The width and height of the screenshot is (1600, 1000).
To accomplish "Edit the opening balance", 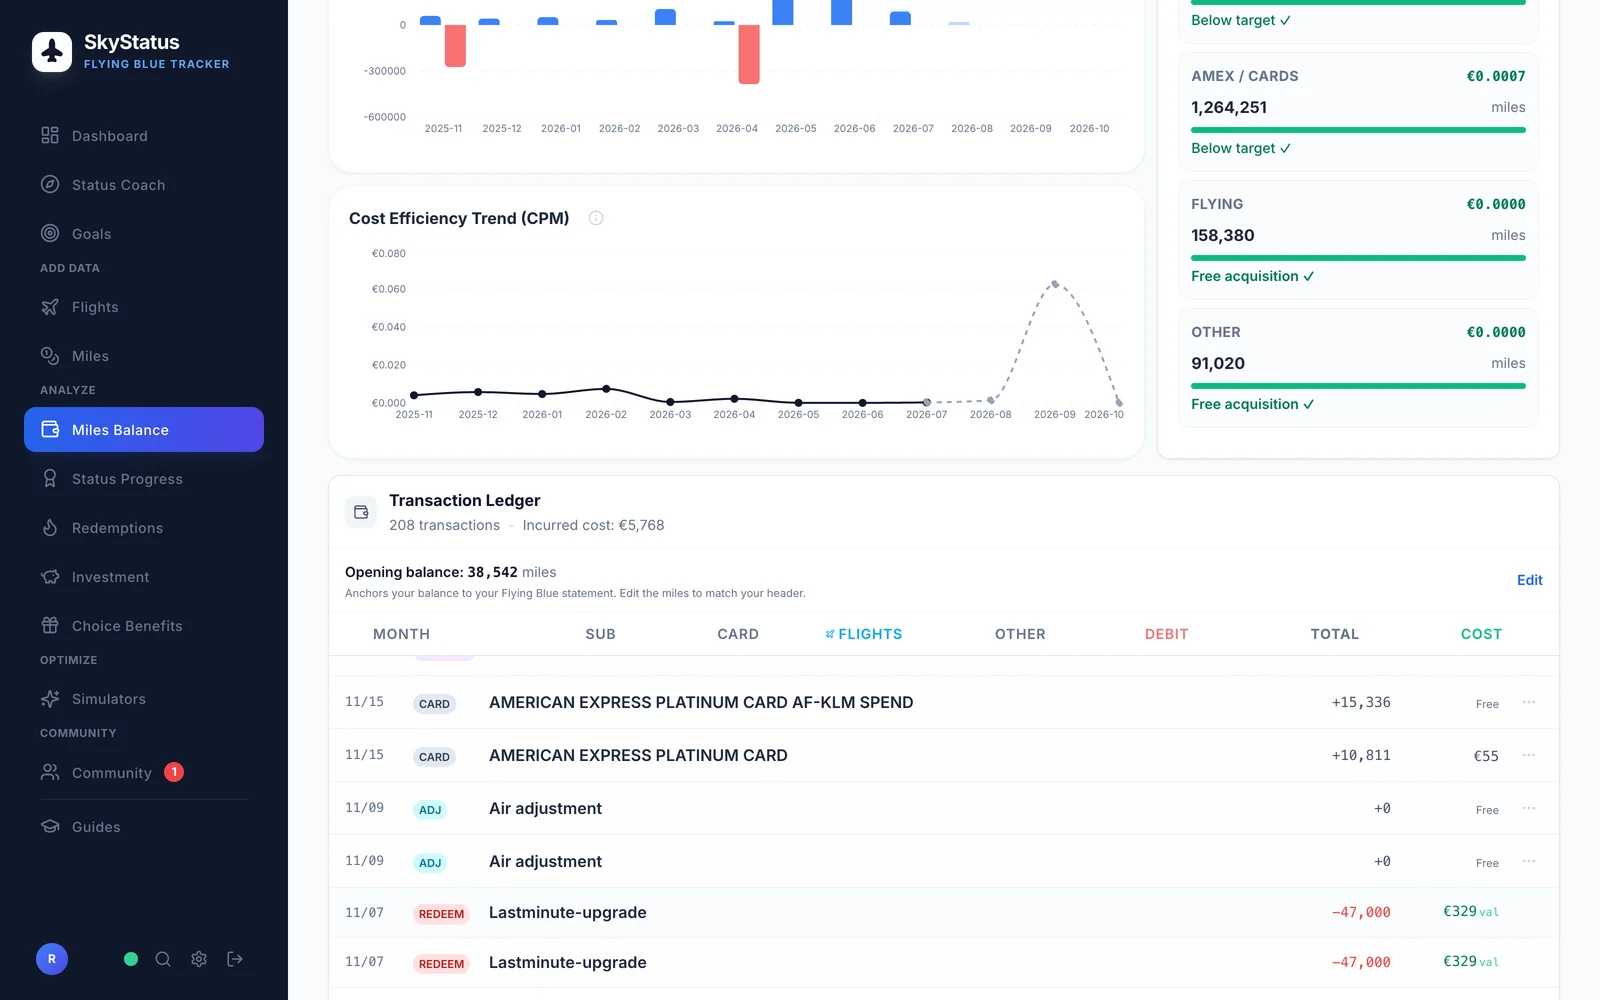I will point(1529,580).
